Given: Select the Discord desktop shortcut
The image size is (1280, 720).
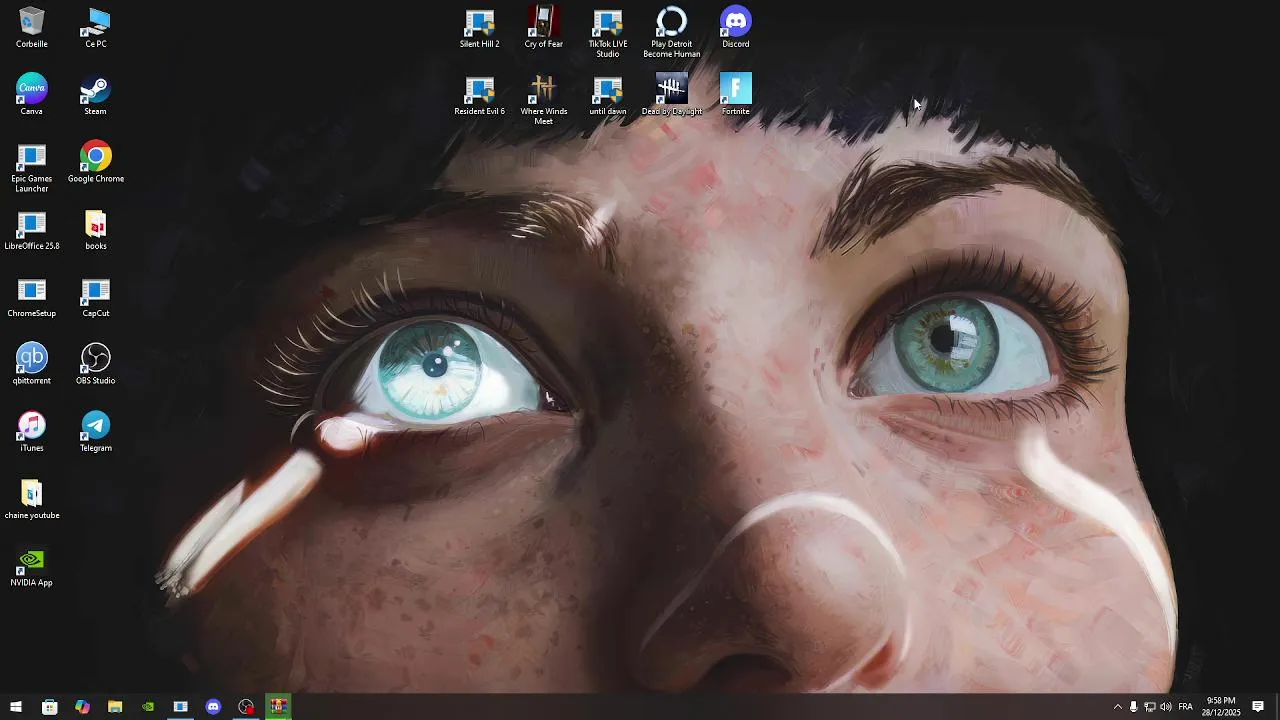Looking at the screenshot, I should (x=735, y=28).
